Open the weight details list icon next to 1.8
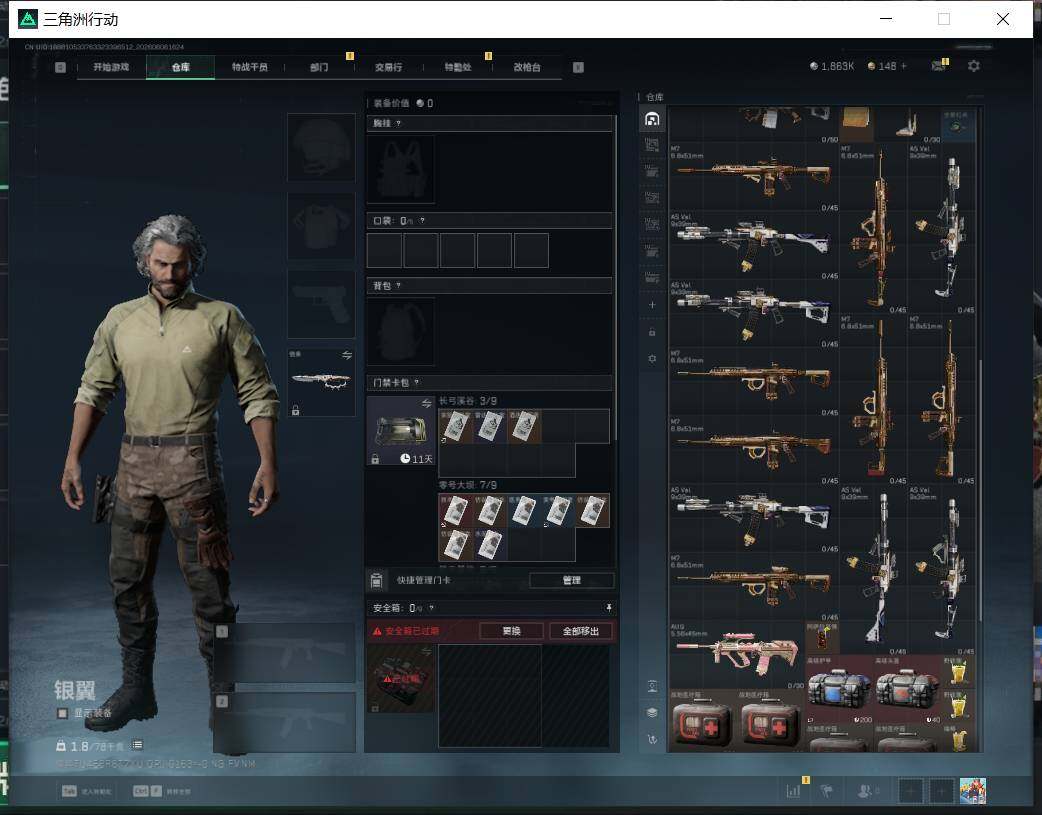This screenshot has width=1042, height=815. [137, 745]
